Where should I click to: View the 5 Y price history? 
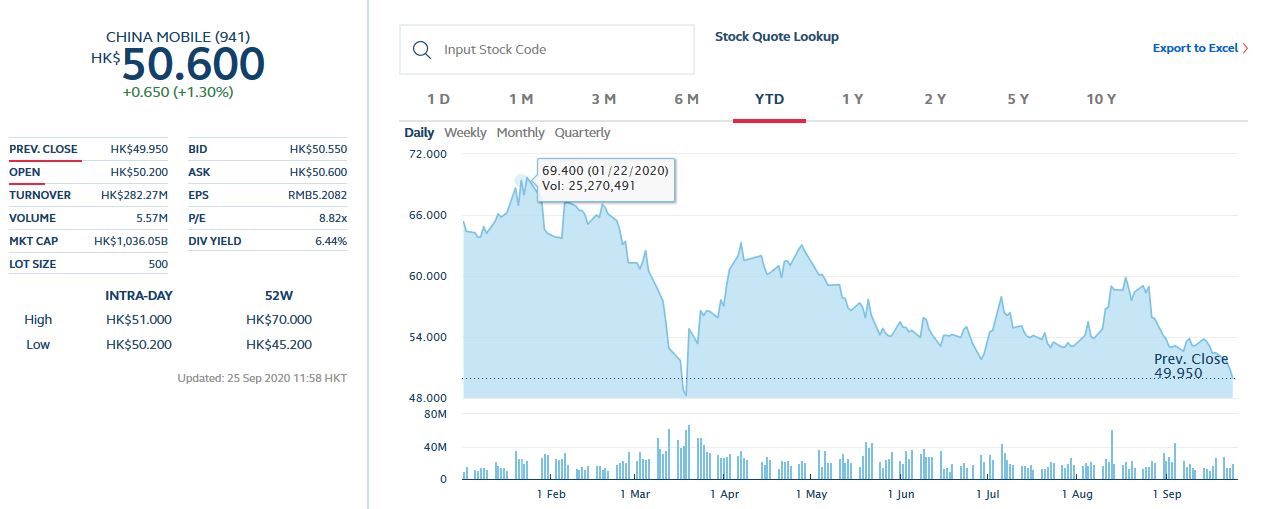tap(1018, 99)
